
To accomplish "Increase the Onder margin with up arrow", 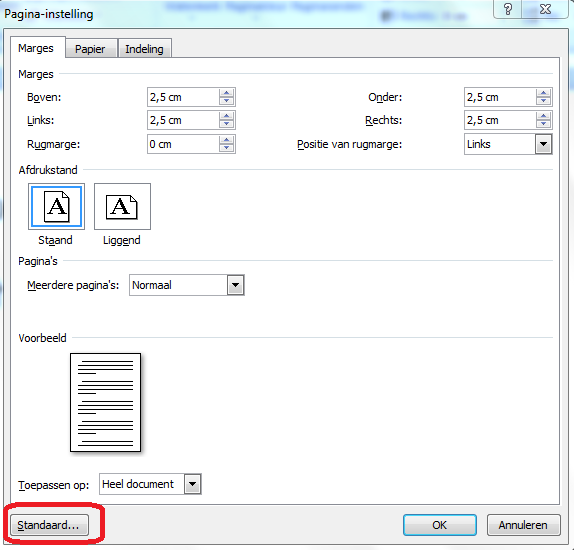I will 544,93.
